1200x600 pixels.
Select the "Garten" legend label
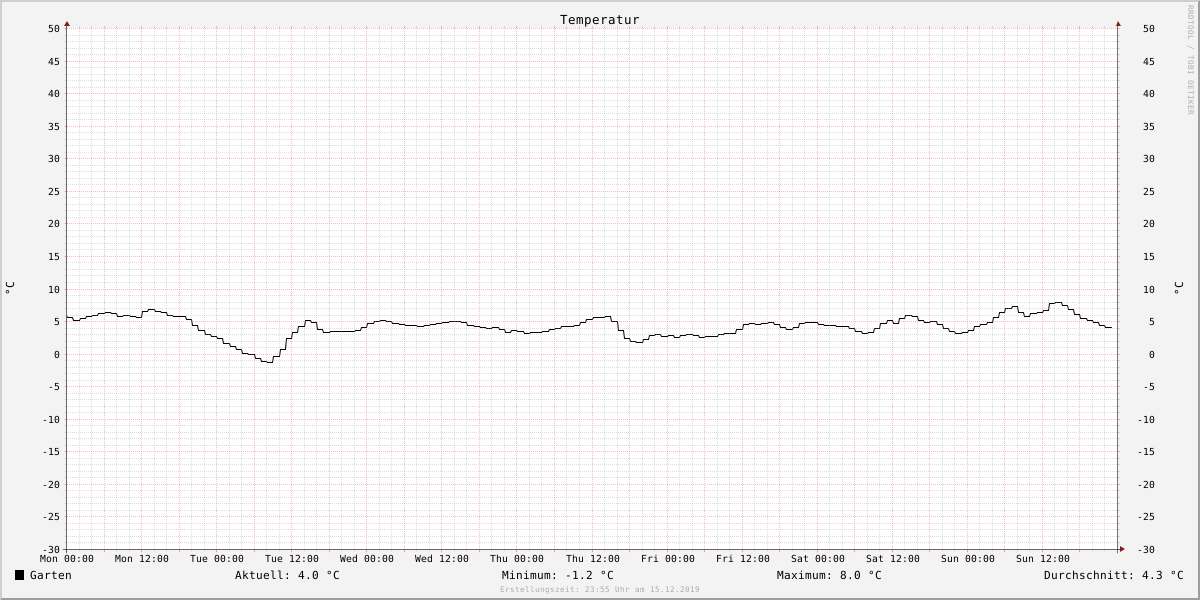[x=50, y=575]
